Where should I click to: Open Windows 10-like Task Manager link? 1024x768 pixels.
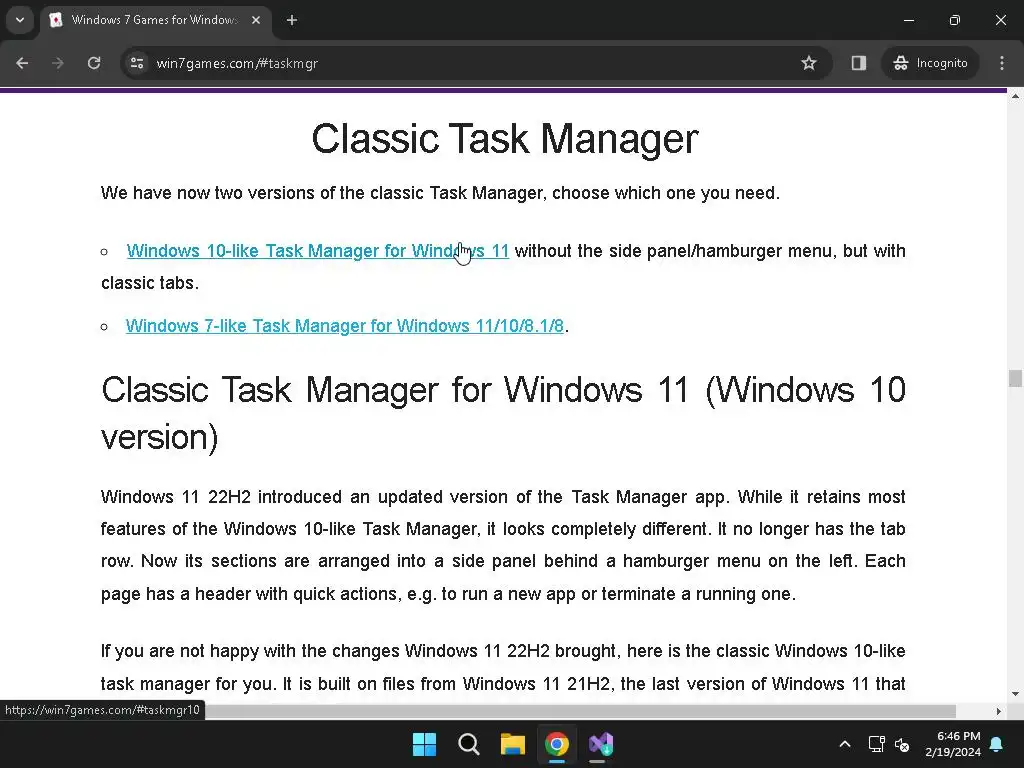(317, 251)
